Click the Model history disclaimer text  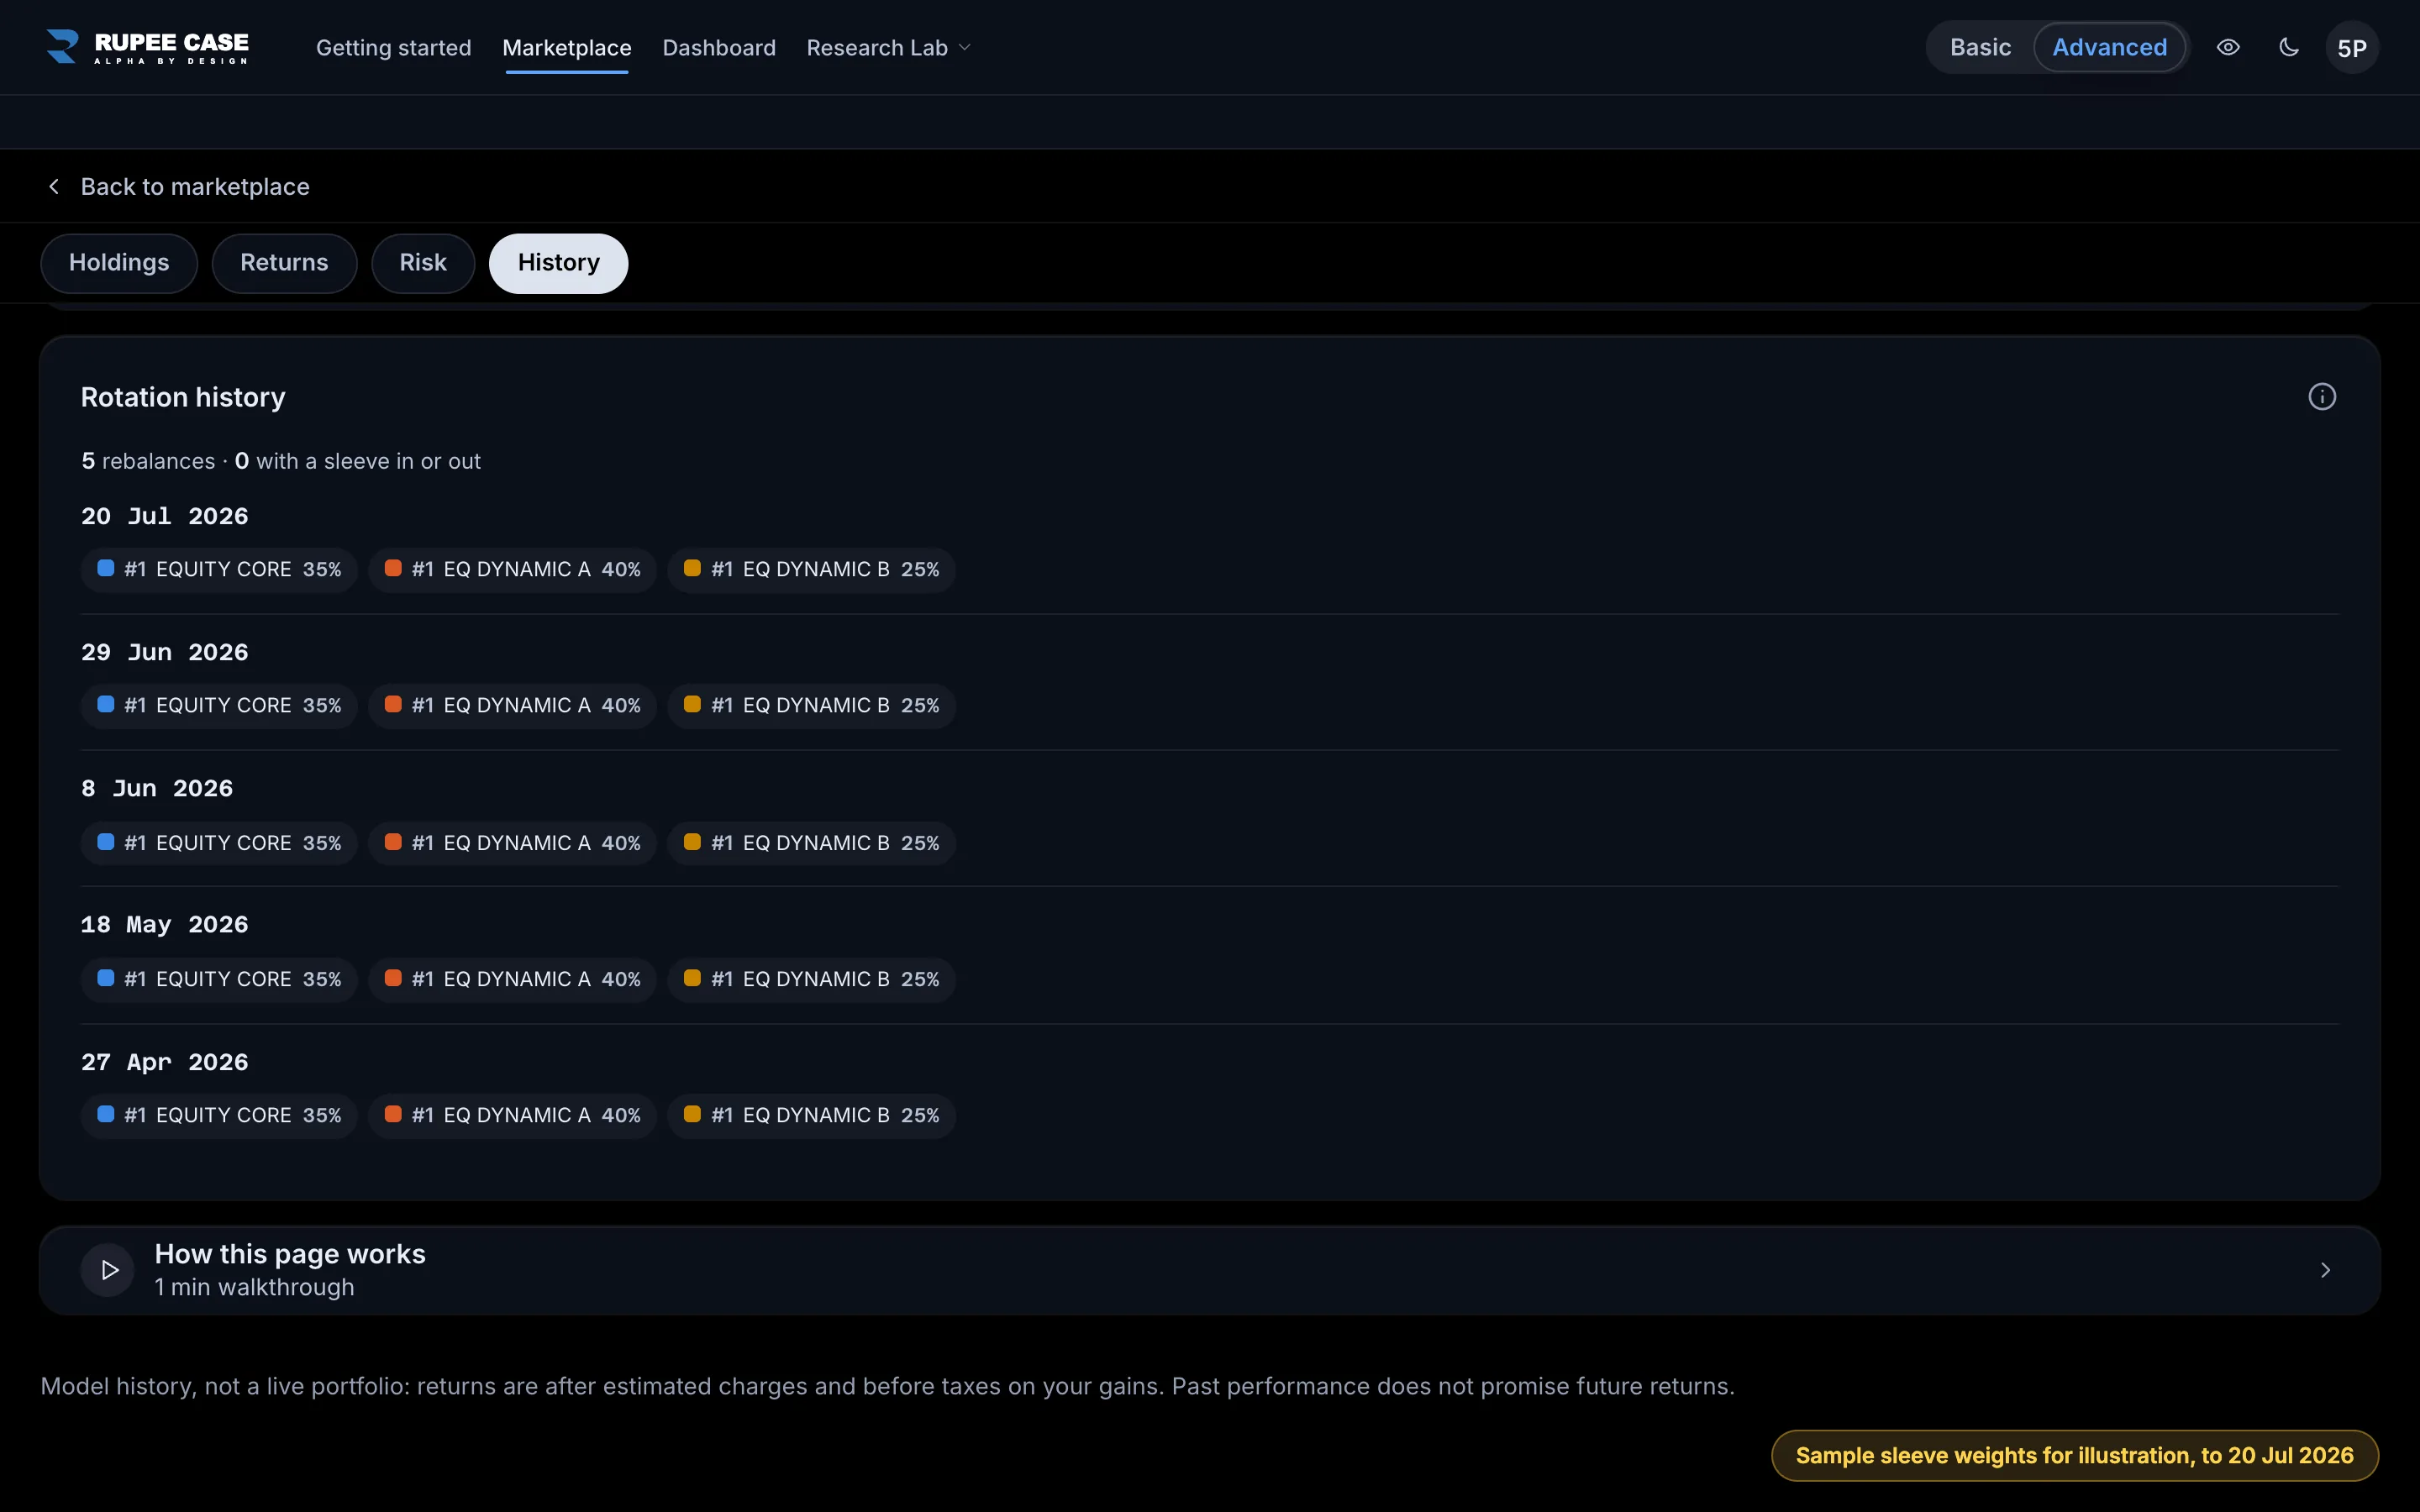click(887, 1386)
